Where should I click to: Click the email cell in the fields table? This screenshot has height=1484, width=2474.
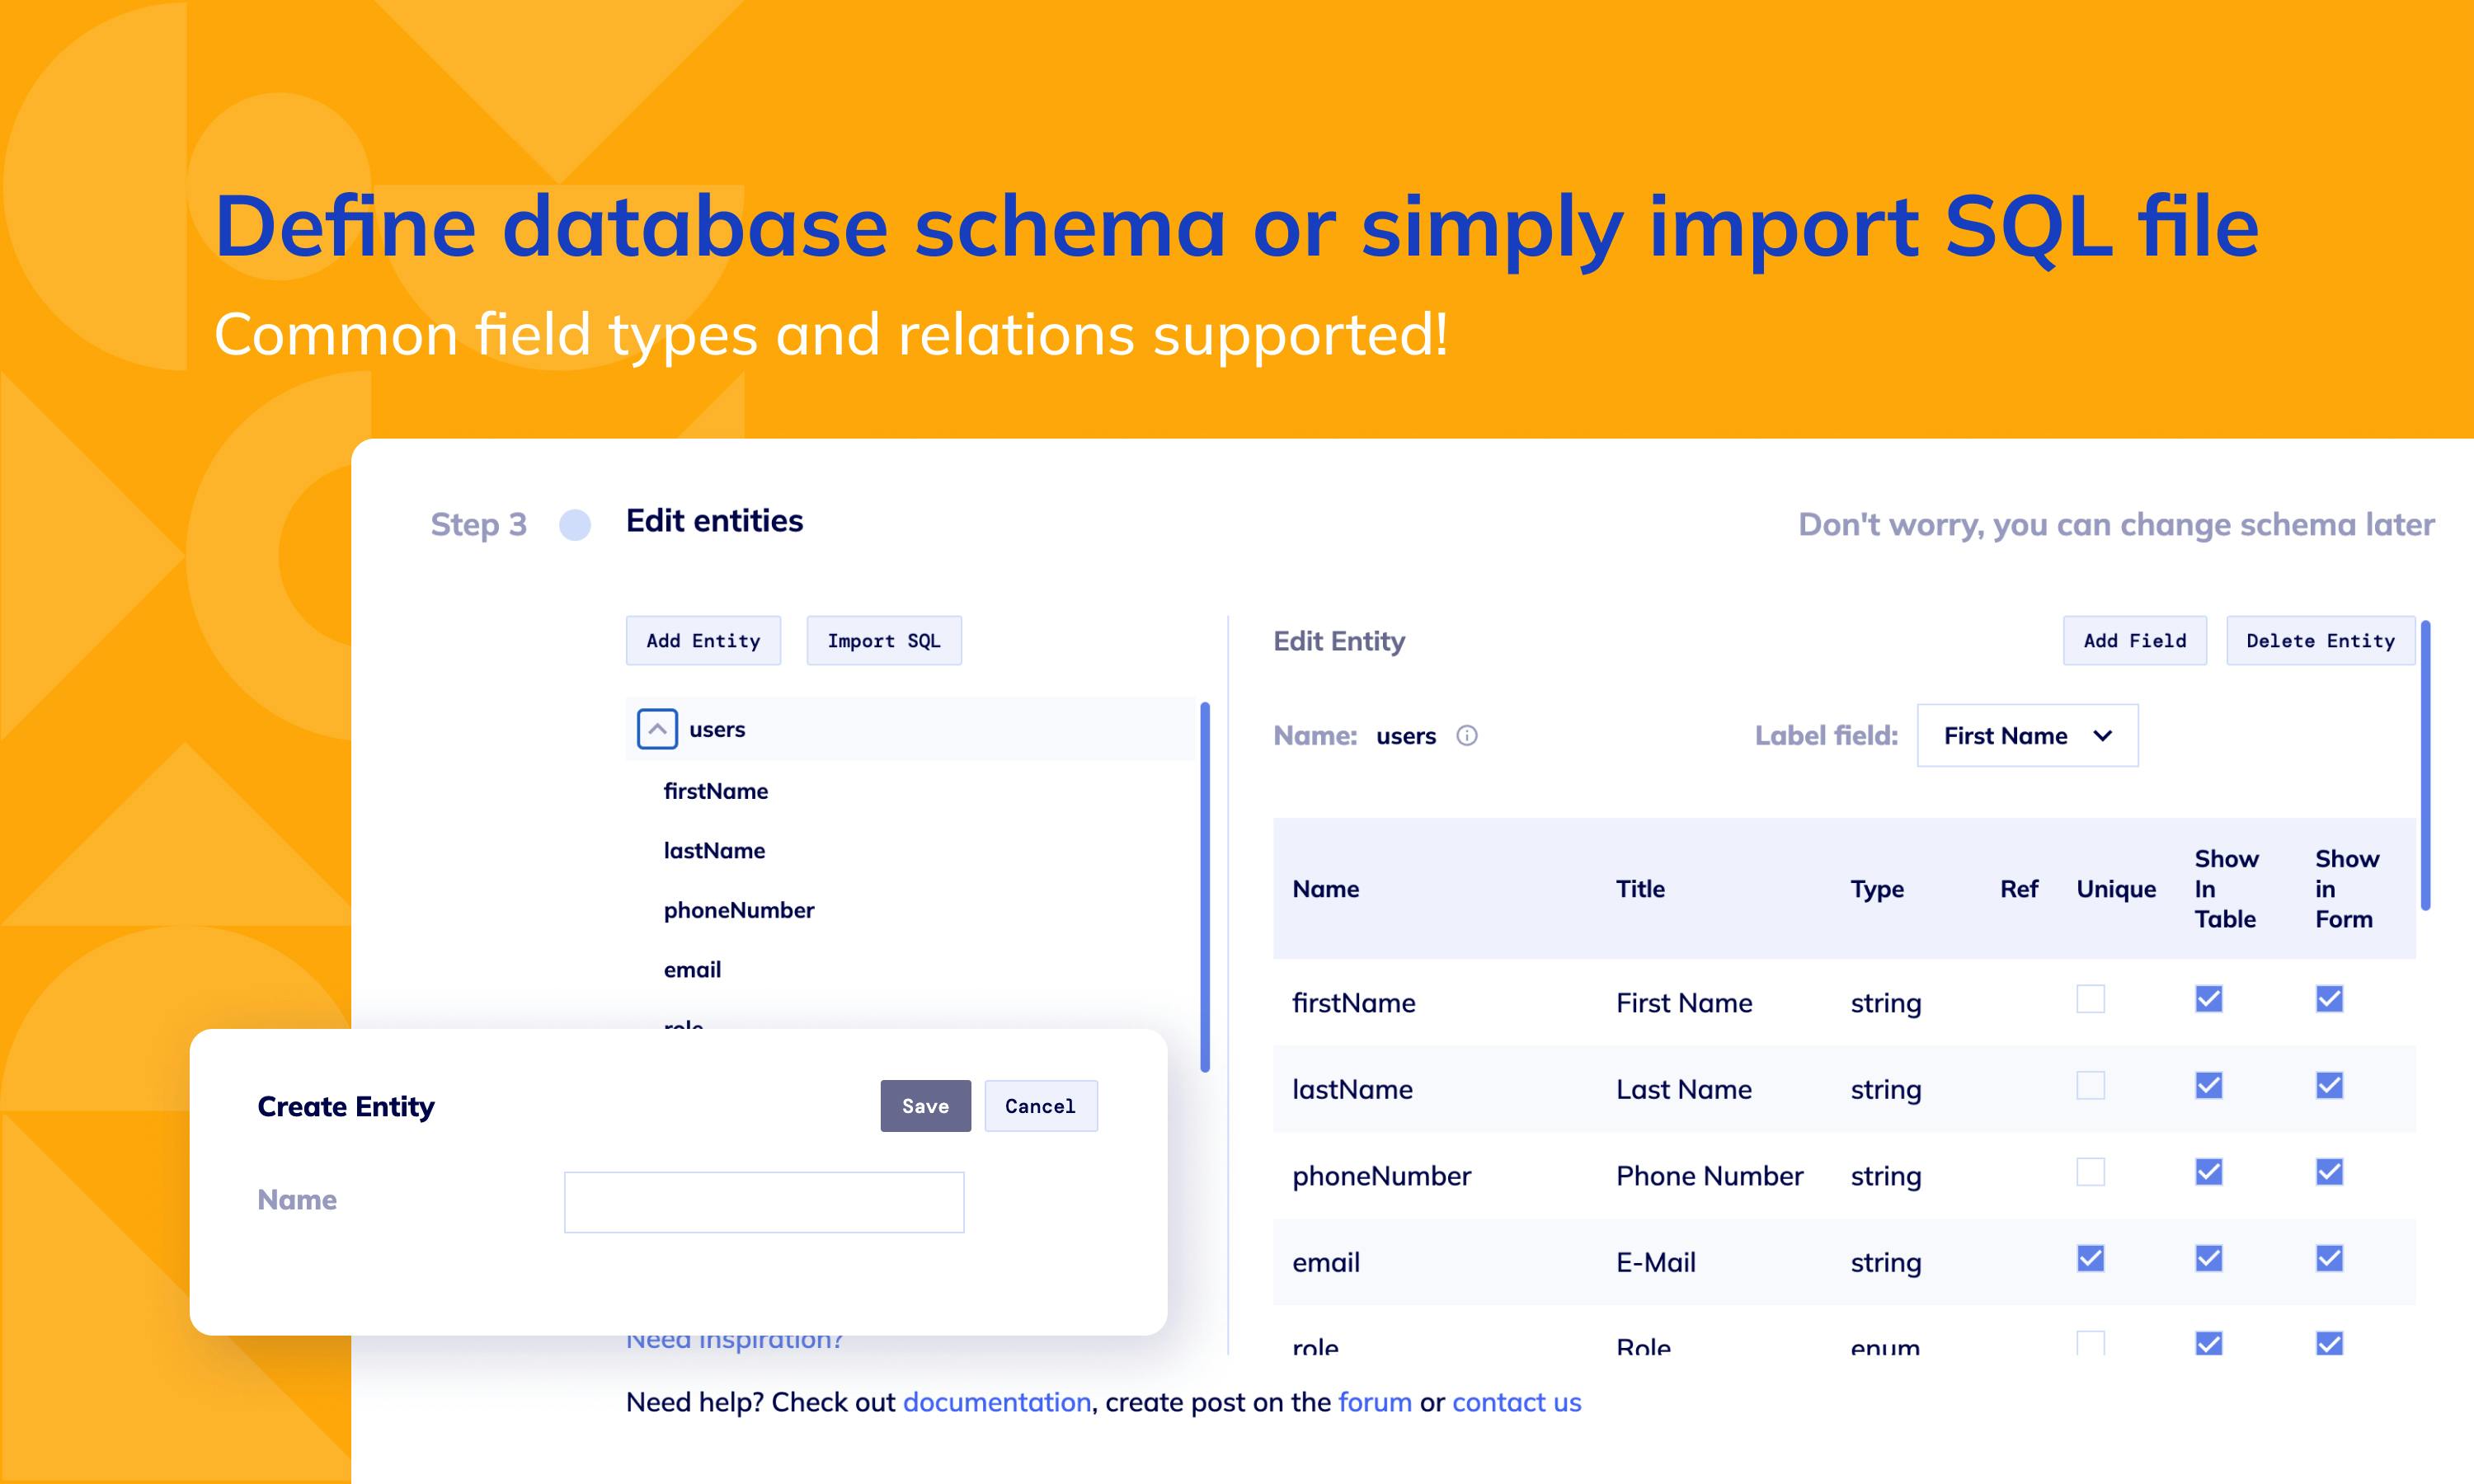(1326, 1262)
